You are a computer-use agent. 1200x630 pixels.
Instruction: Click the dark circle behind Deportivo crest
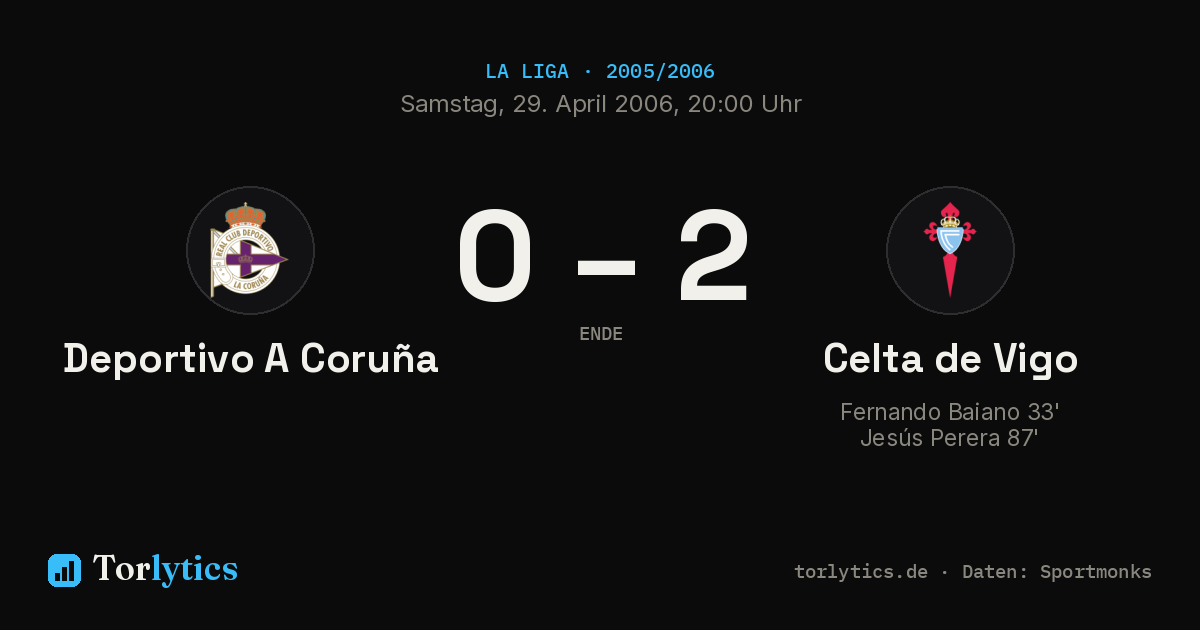250,250
